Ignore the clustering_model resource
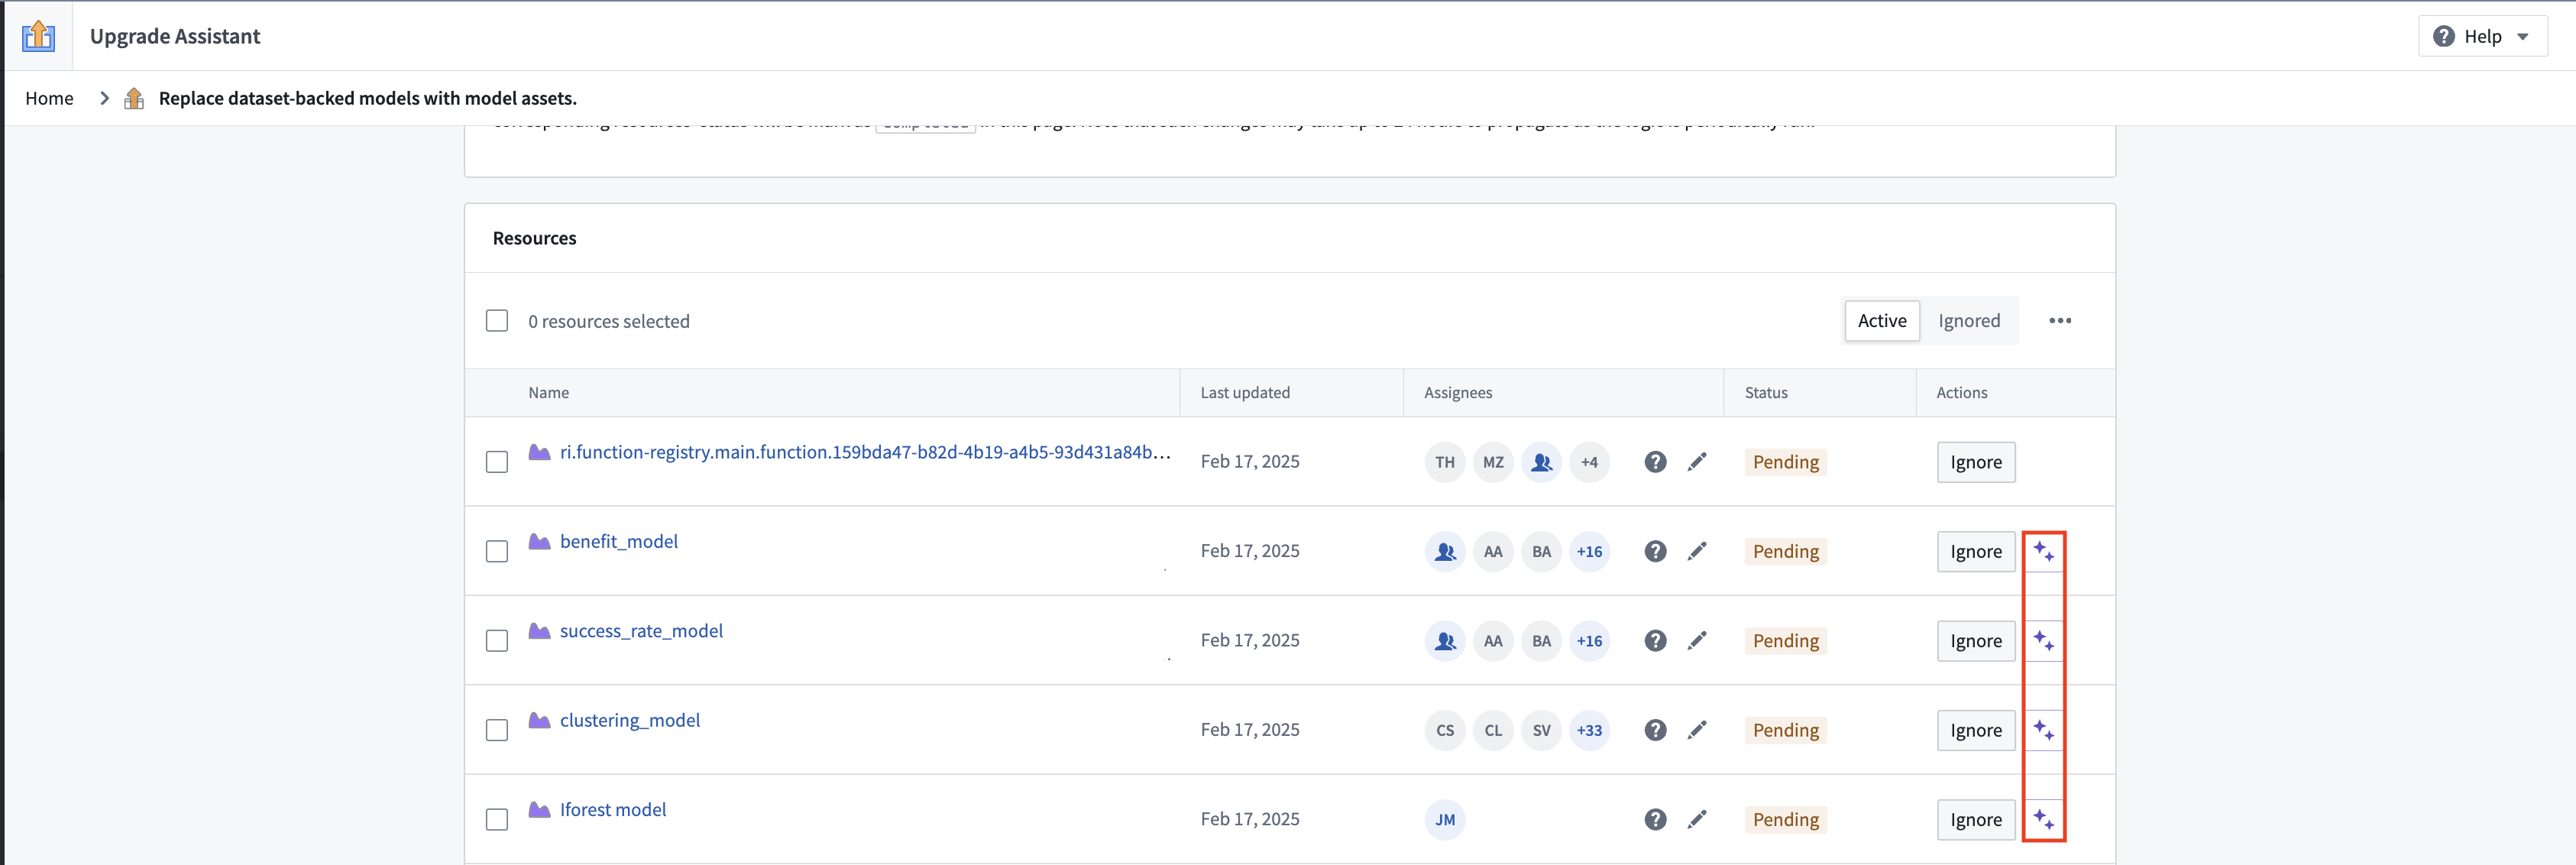The image size is (2576, 865). coord(1976,731)
